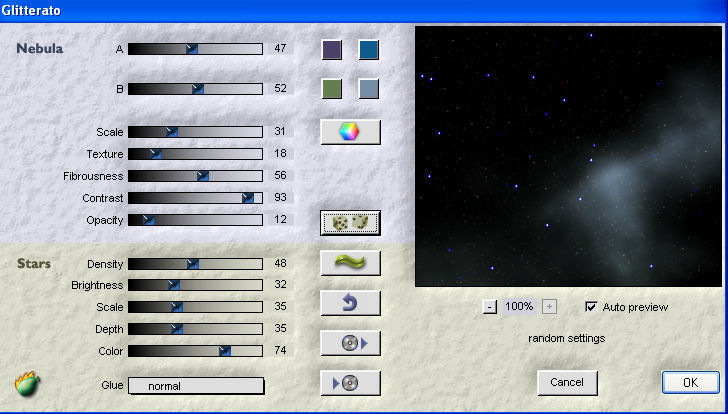This screenshot has width=728, height=414.
Task: Zoom out preview with minus button
Action: [x=489, y=307]
